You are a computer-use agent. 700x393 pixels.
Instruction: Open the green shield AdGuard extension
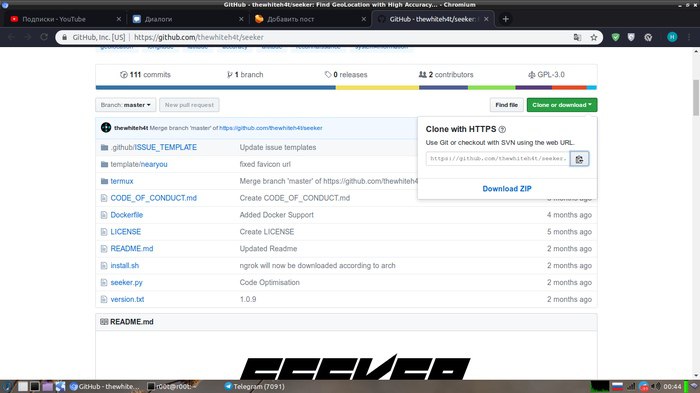[x=616, y=38]
